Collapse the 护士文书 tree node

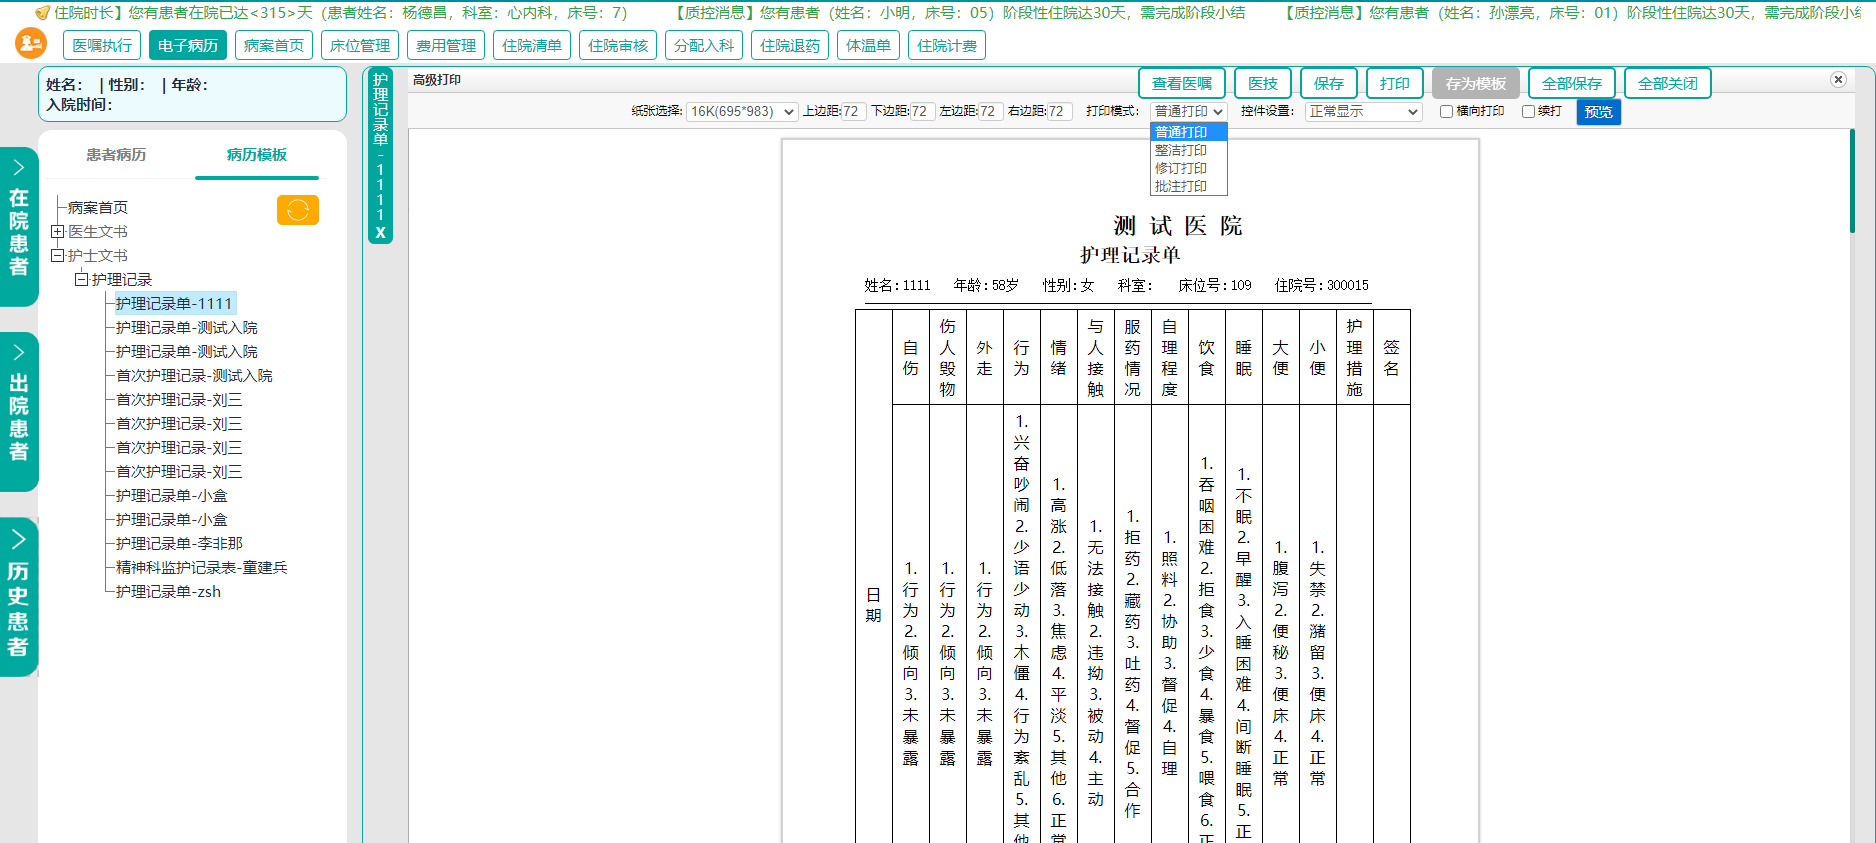click(57, 256)
